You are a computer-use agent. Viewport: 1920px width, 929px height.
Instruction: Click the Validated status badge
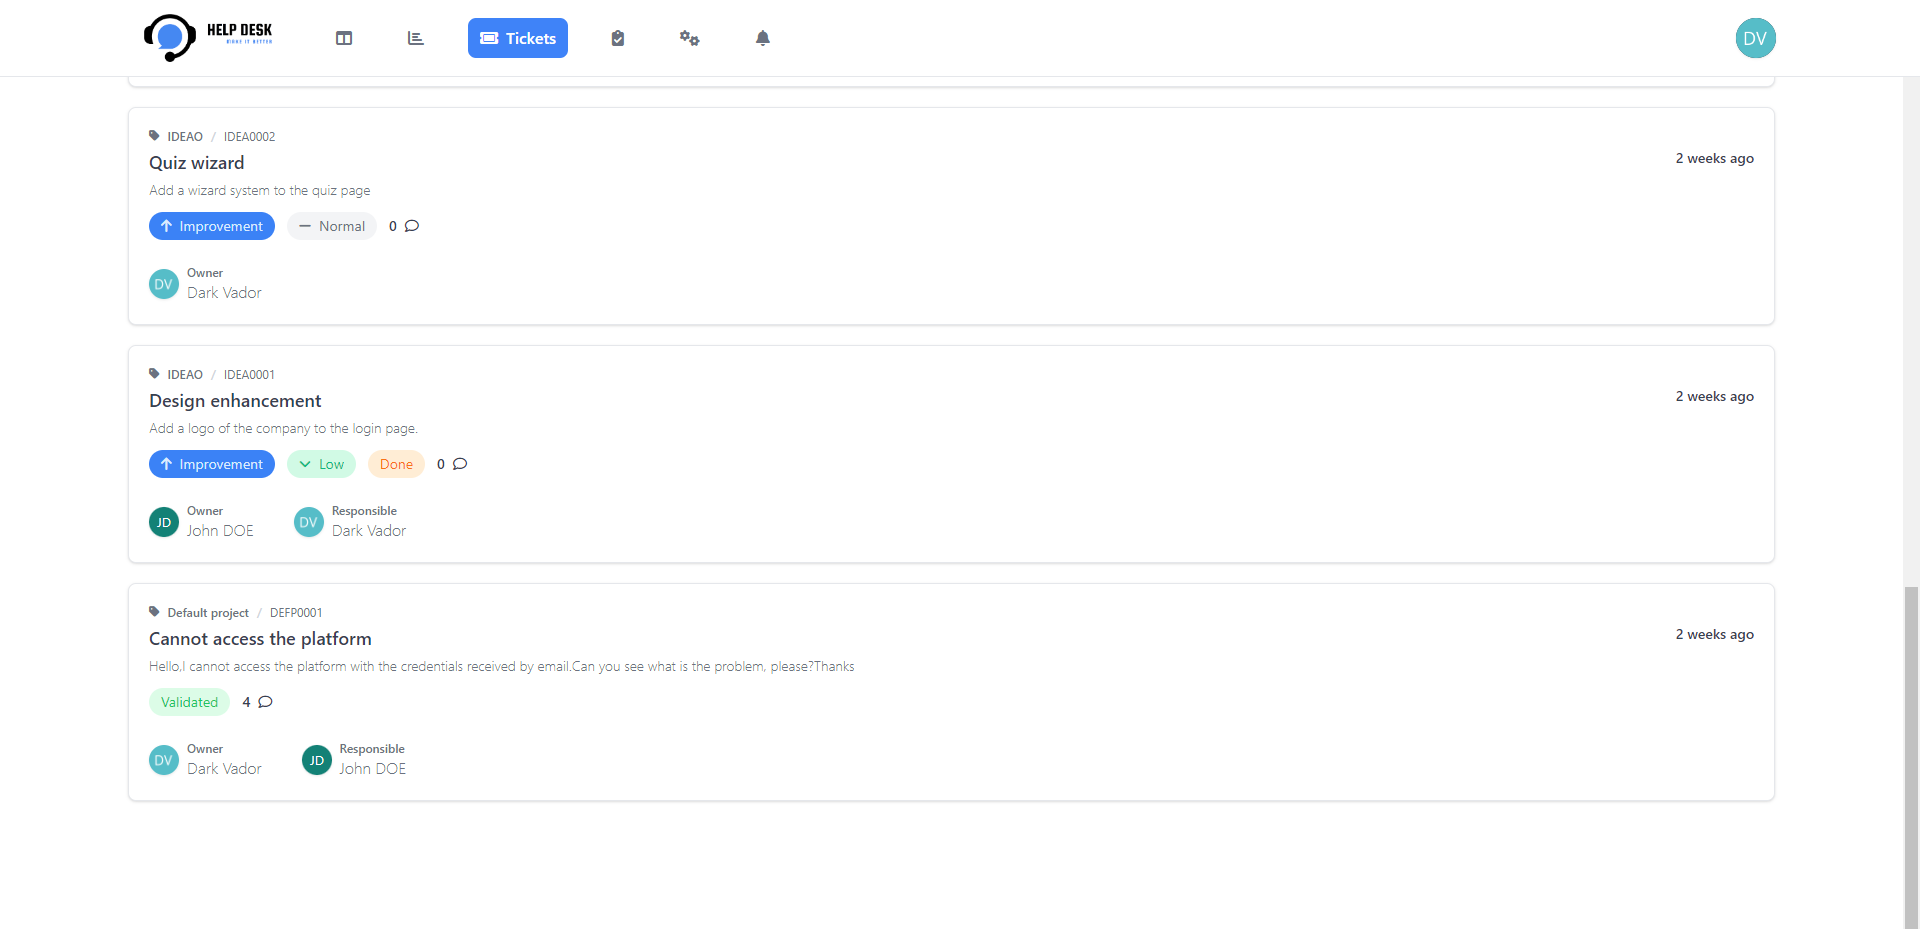tap(189, 702)
